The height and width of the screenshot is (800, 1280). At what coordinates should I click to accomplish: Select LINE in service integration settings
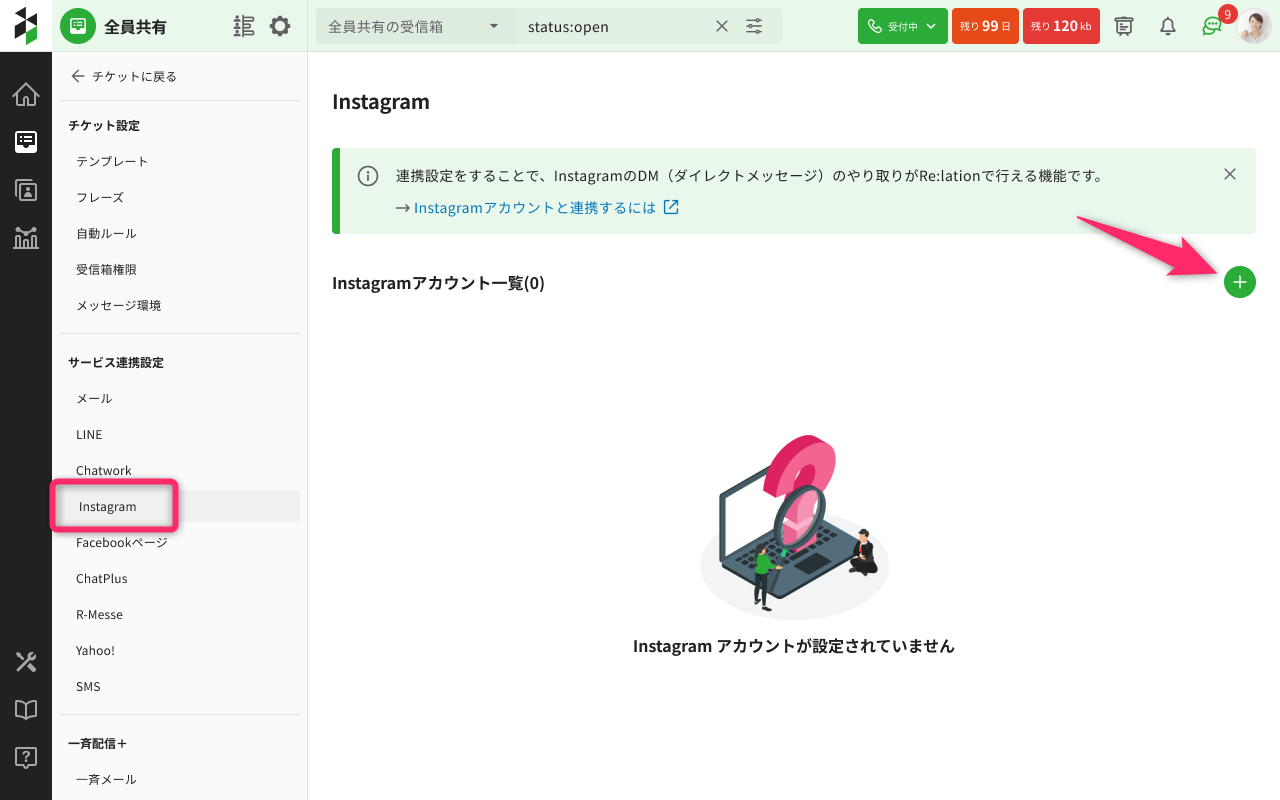pyautogui.click(x=89, y=435)
